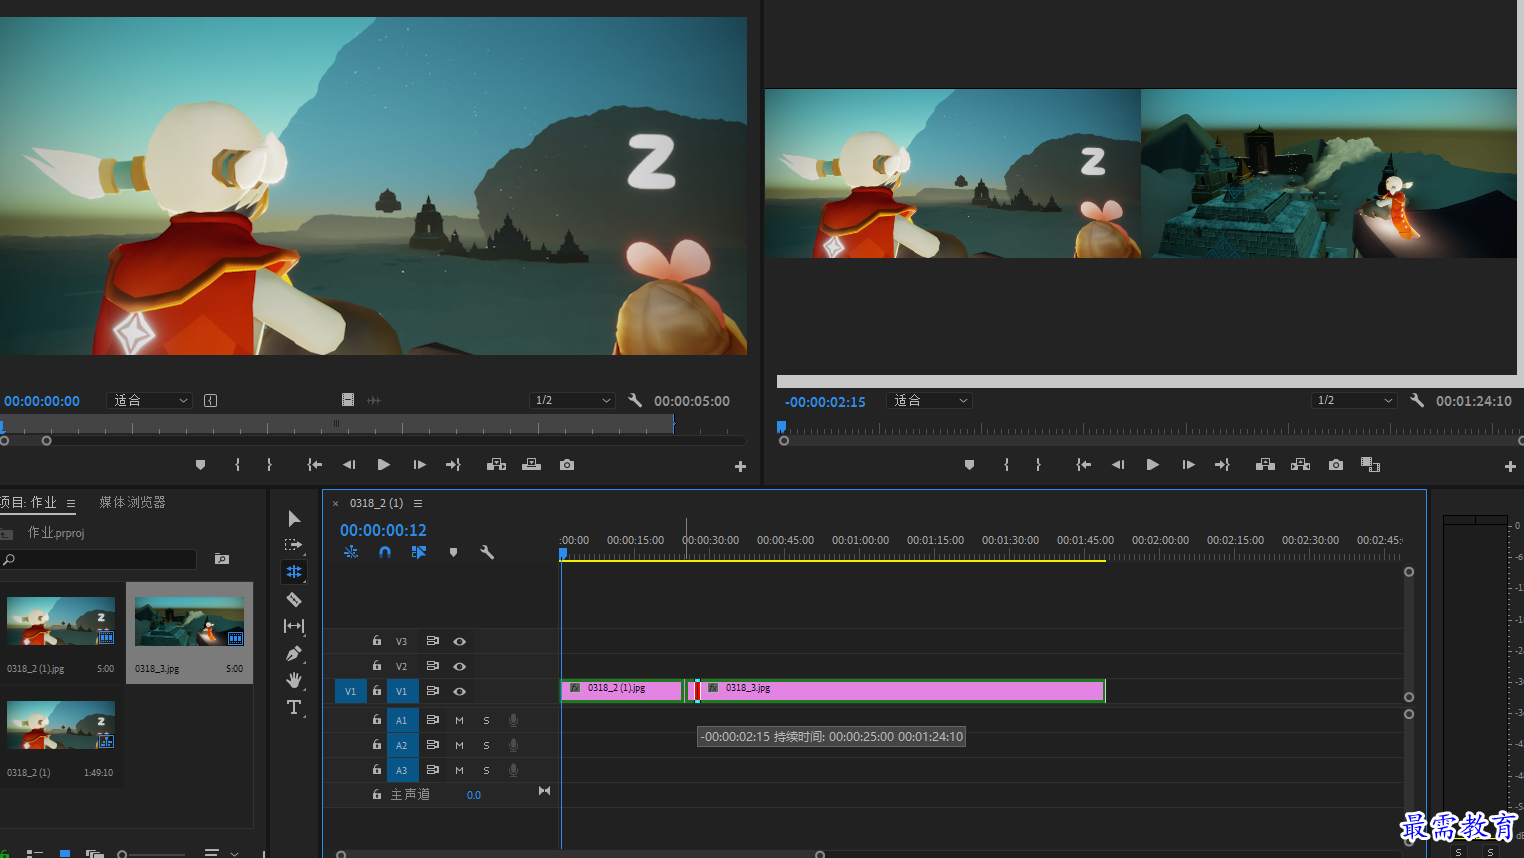Open Comparison View in Program monitor
Viewport: 1524px width, 858px height.
1370,465
